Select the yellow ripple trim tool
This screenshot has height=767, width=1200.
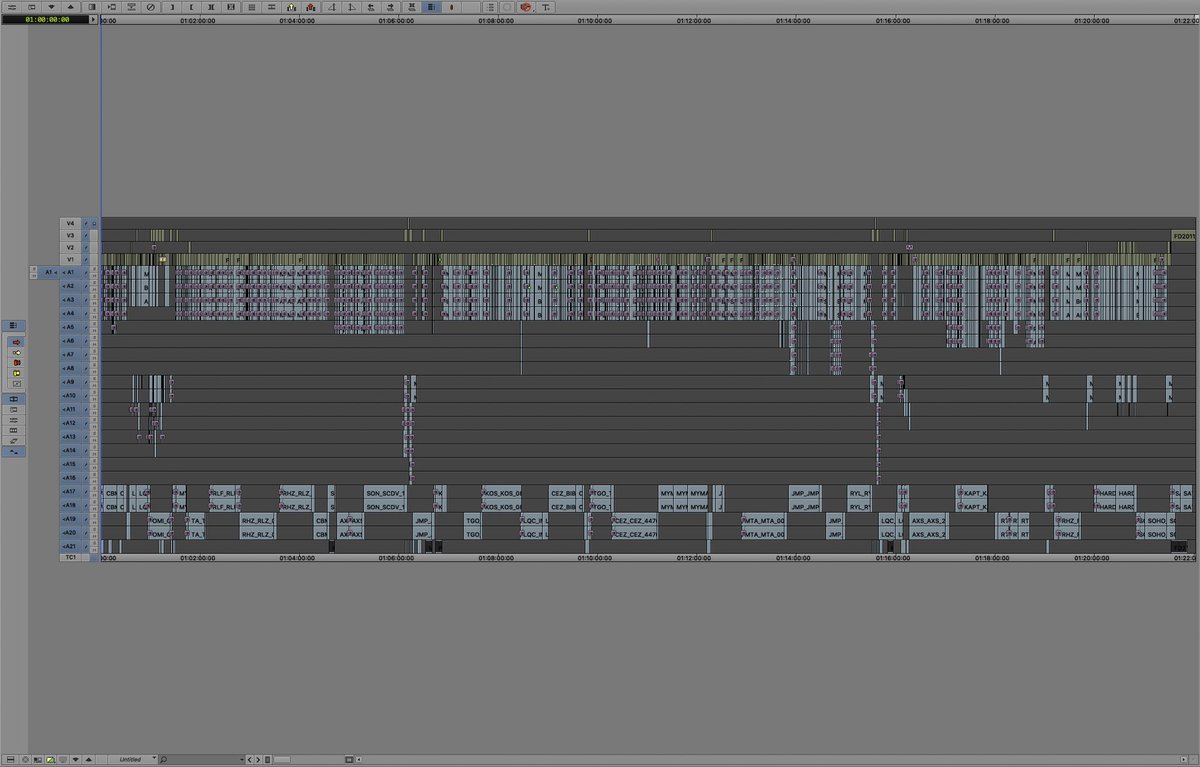14,373
